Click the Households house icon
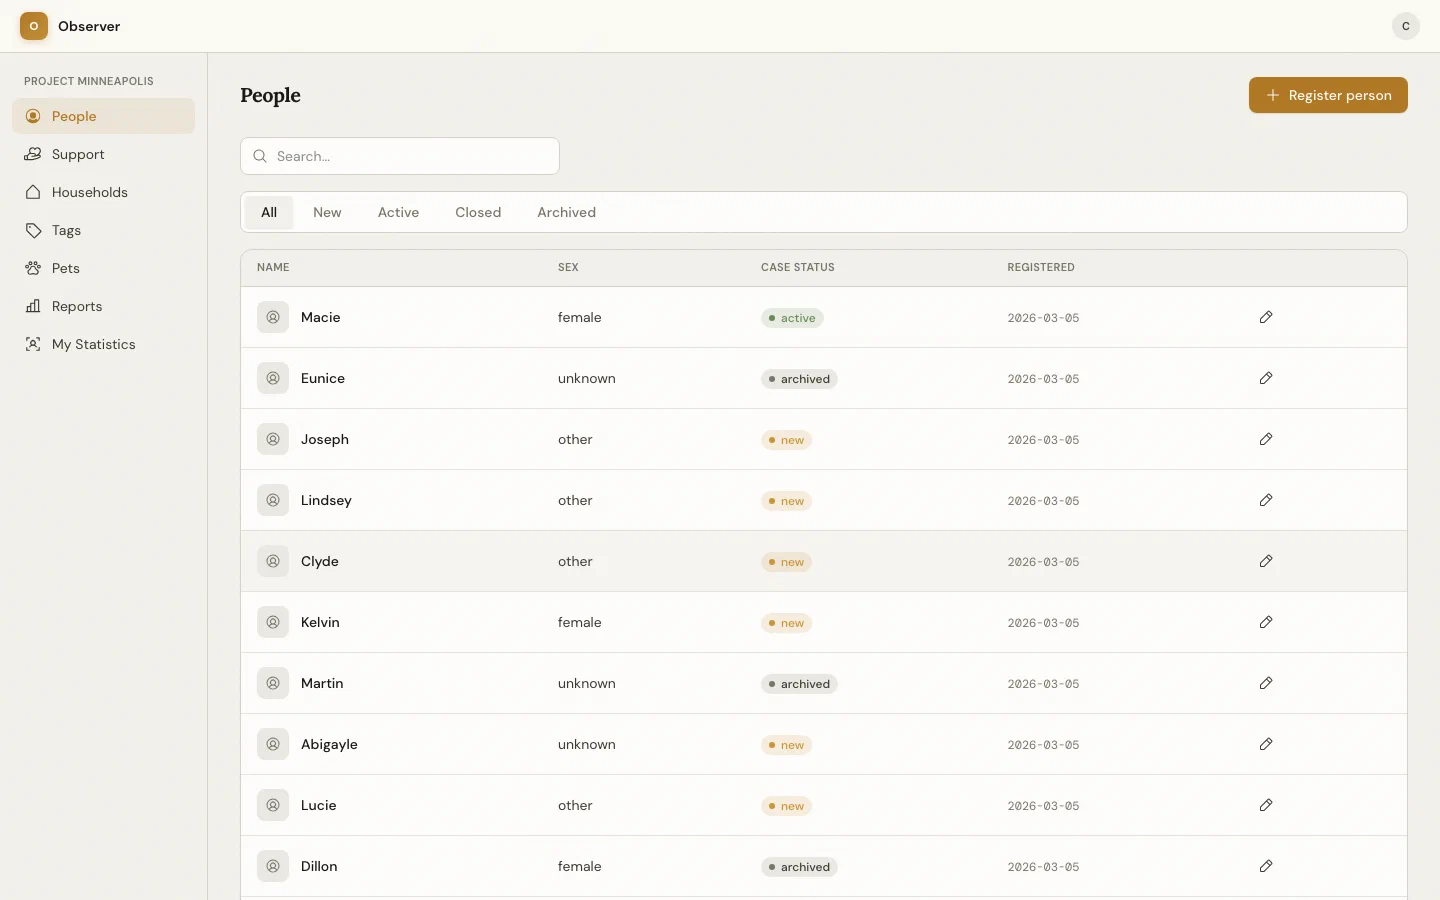The height and width of the screenshot is (900, 1440). pos(33,192)
